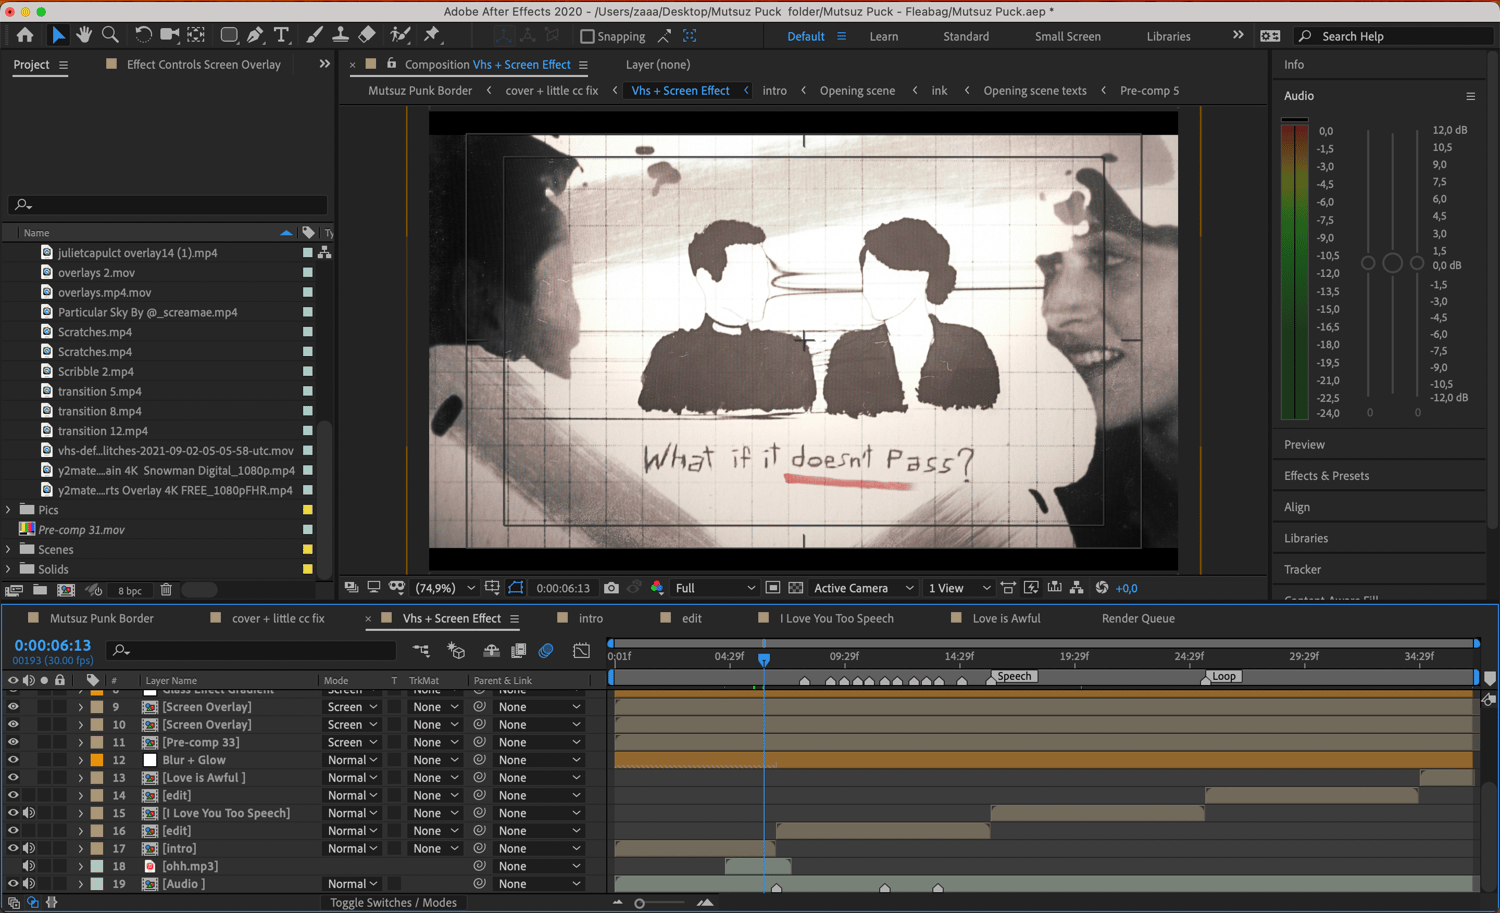Toggle Frame Blending in timeline
Screen dimensions: 1500x913
coord(518,651)
